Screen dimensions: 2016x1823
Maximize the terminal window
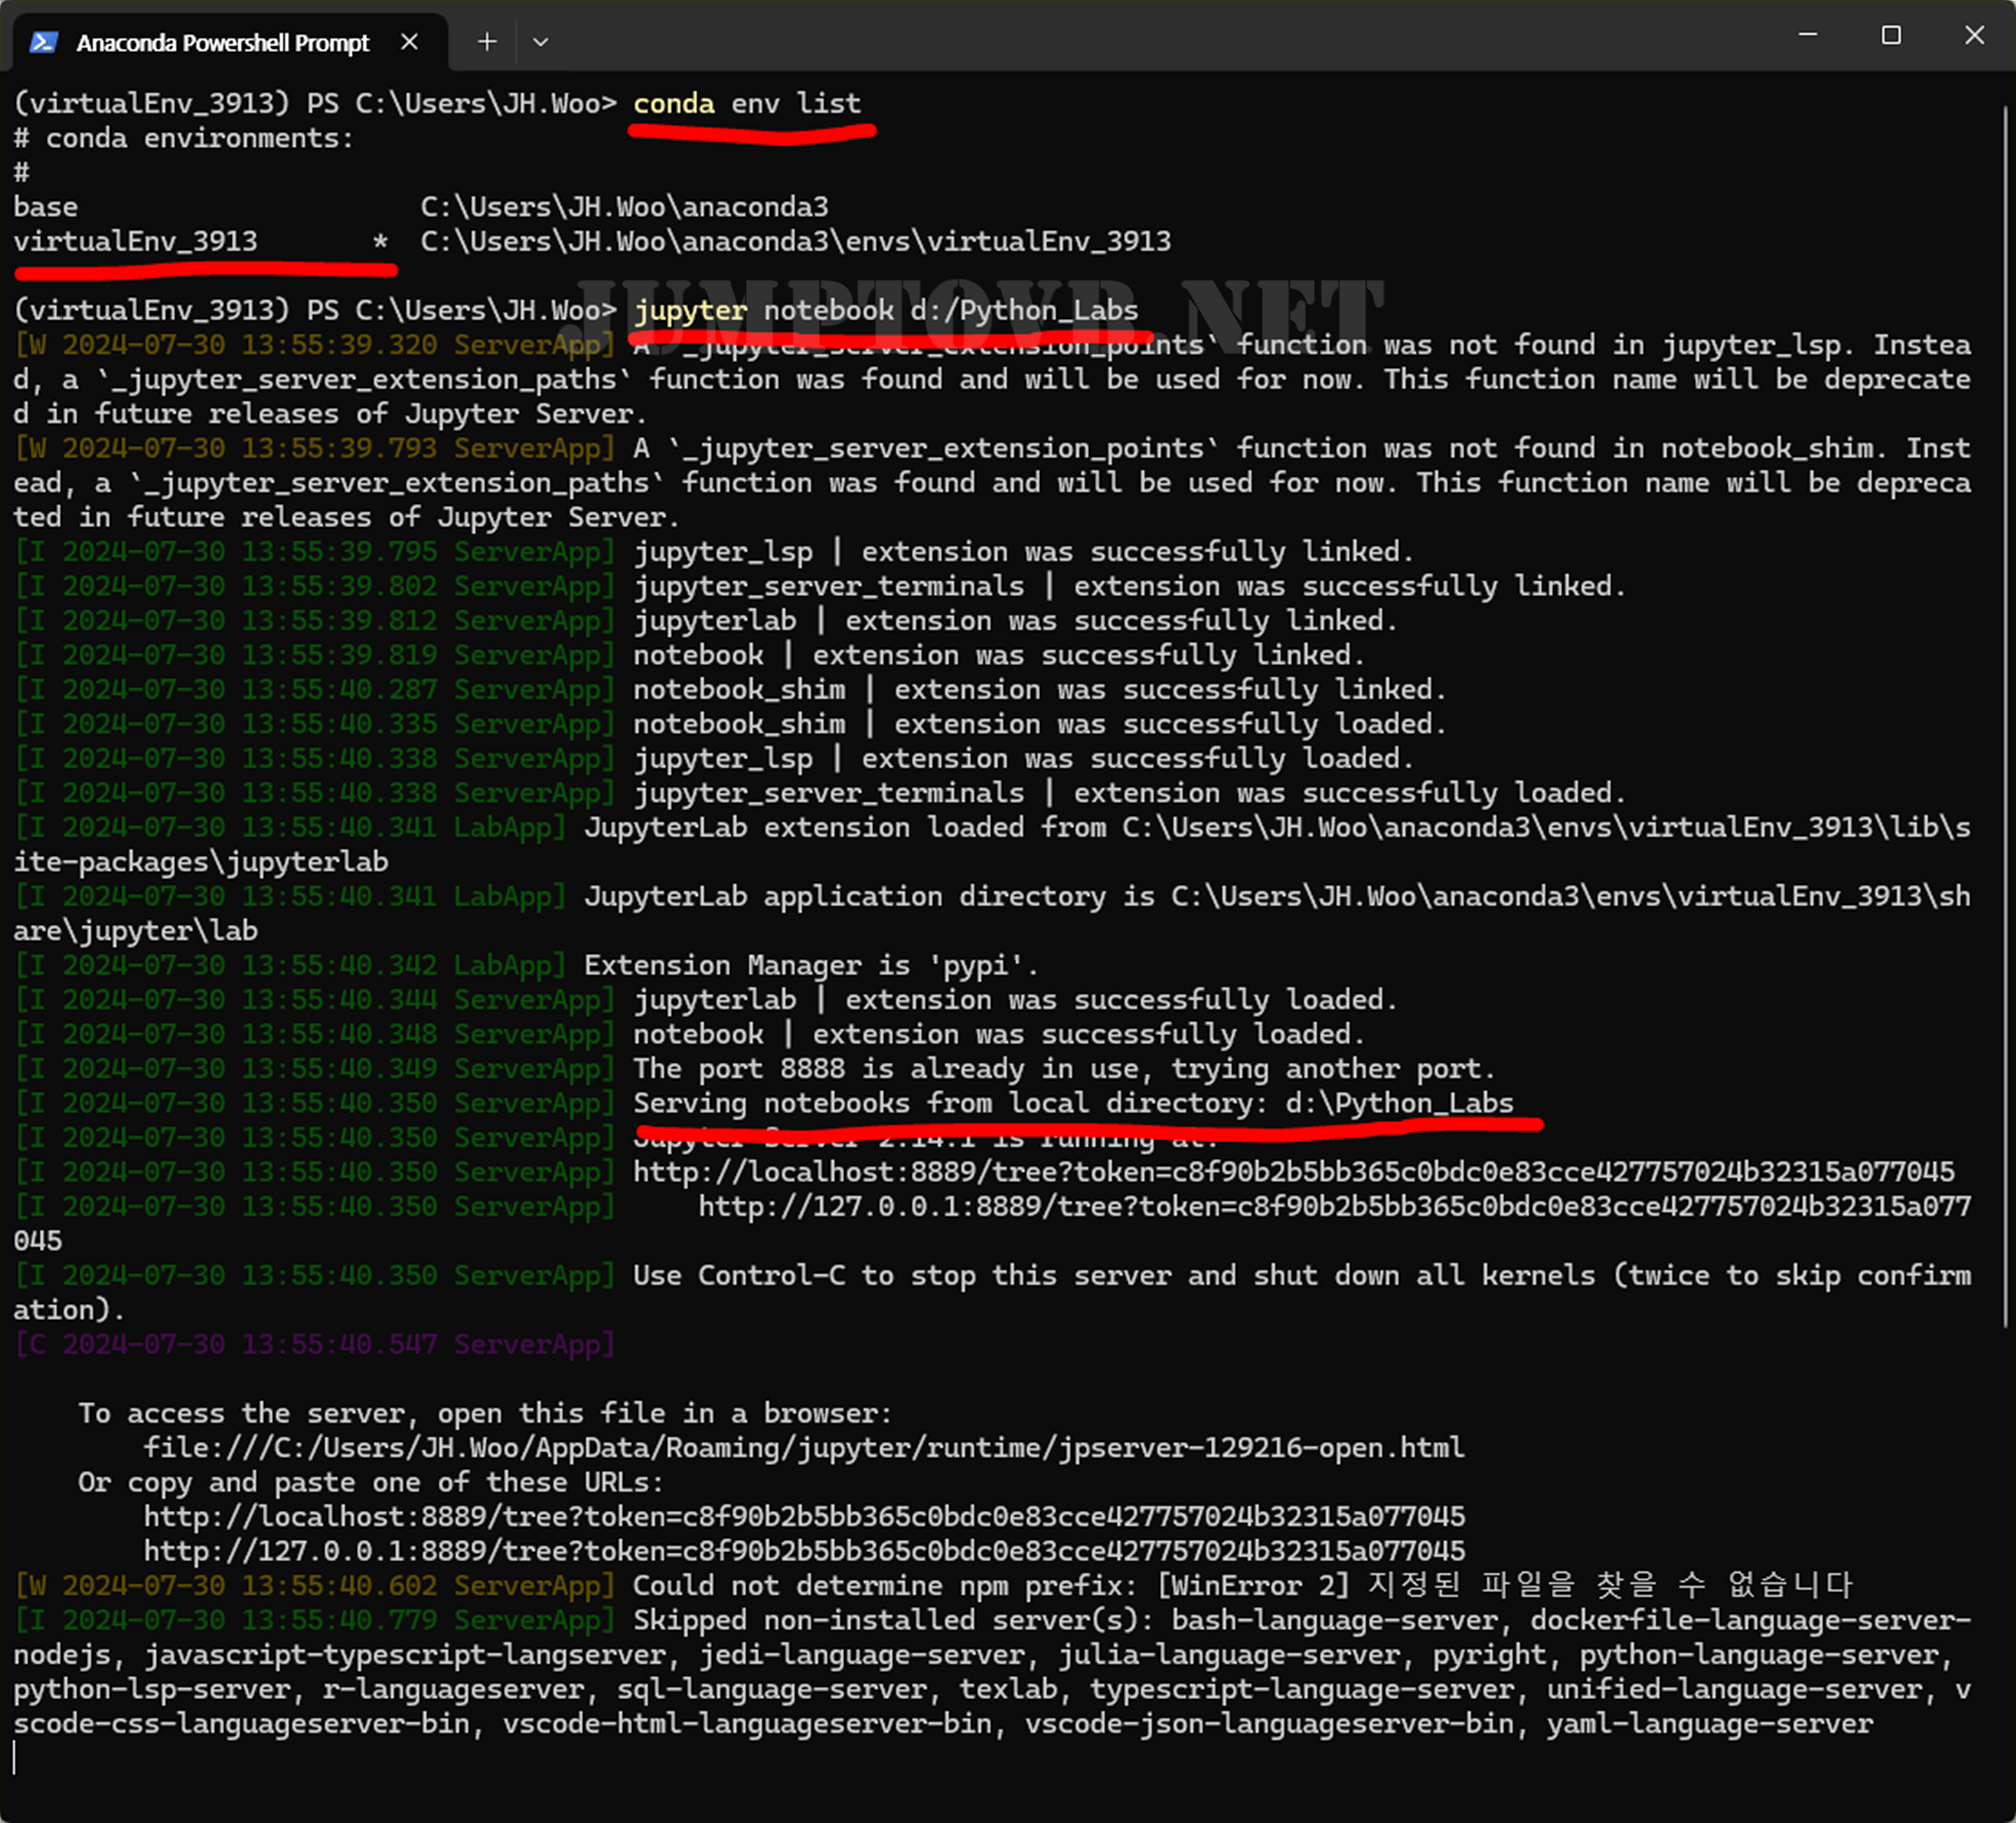[1891, 35]
